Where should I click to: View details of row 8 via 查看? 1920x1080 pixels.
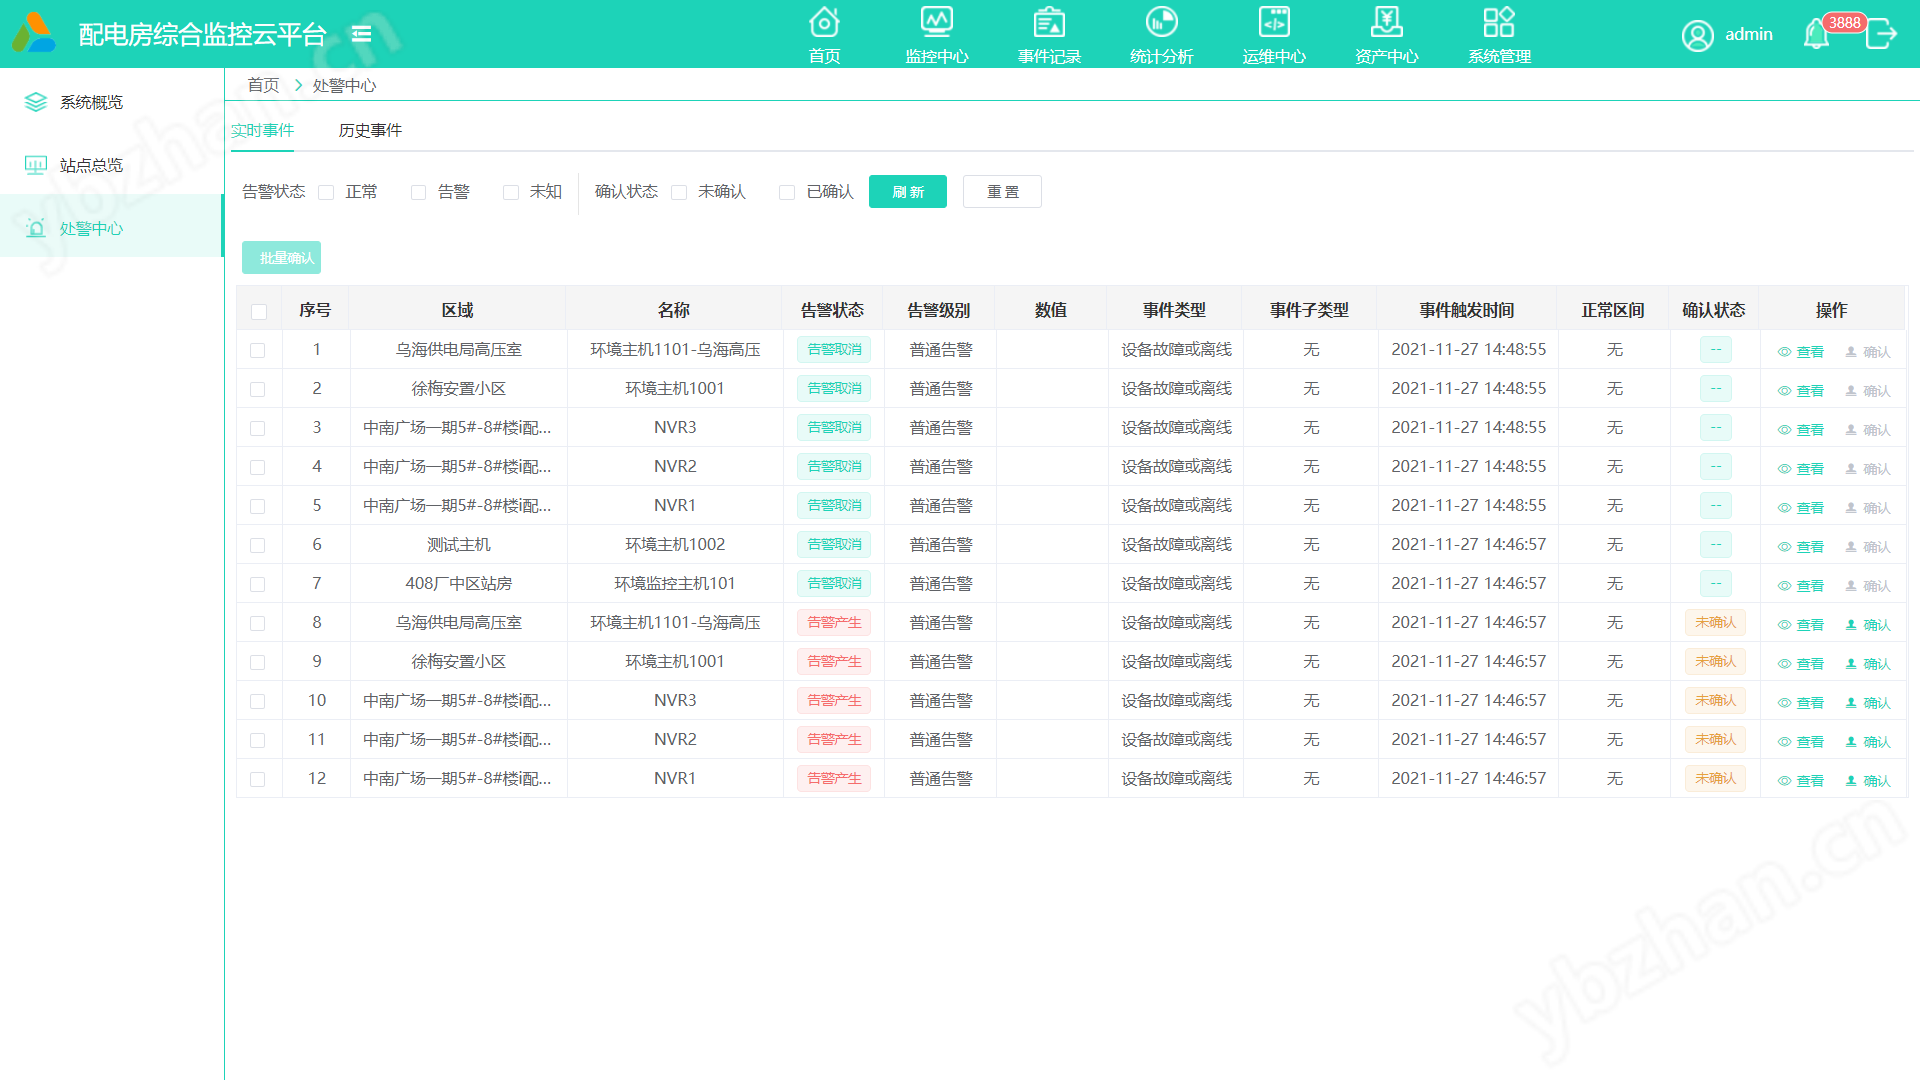click(1801, 624)
